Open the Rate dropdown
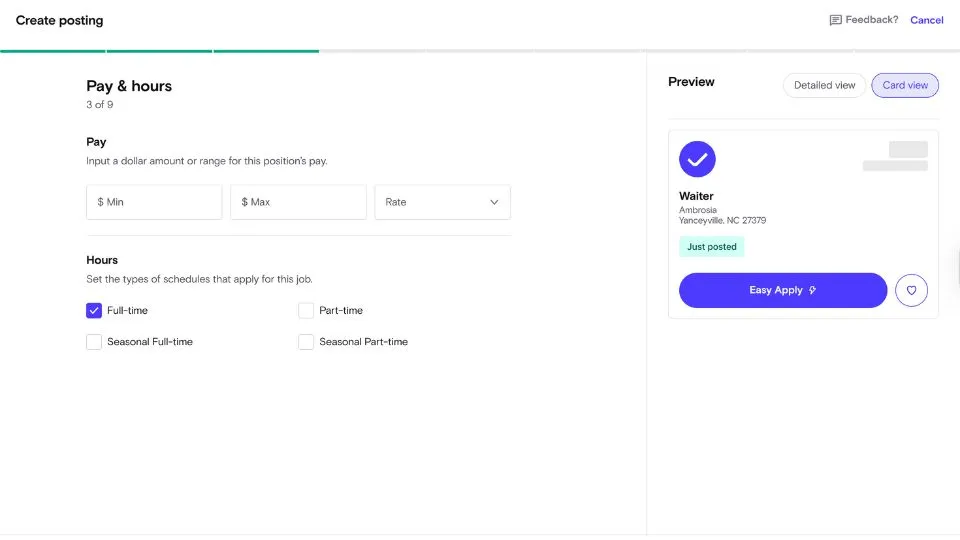 (442, 202)
